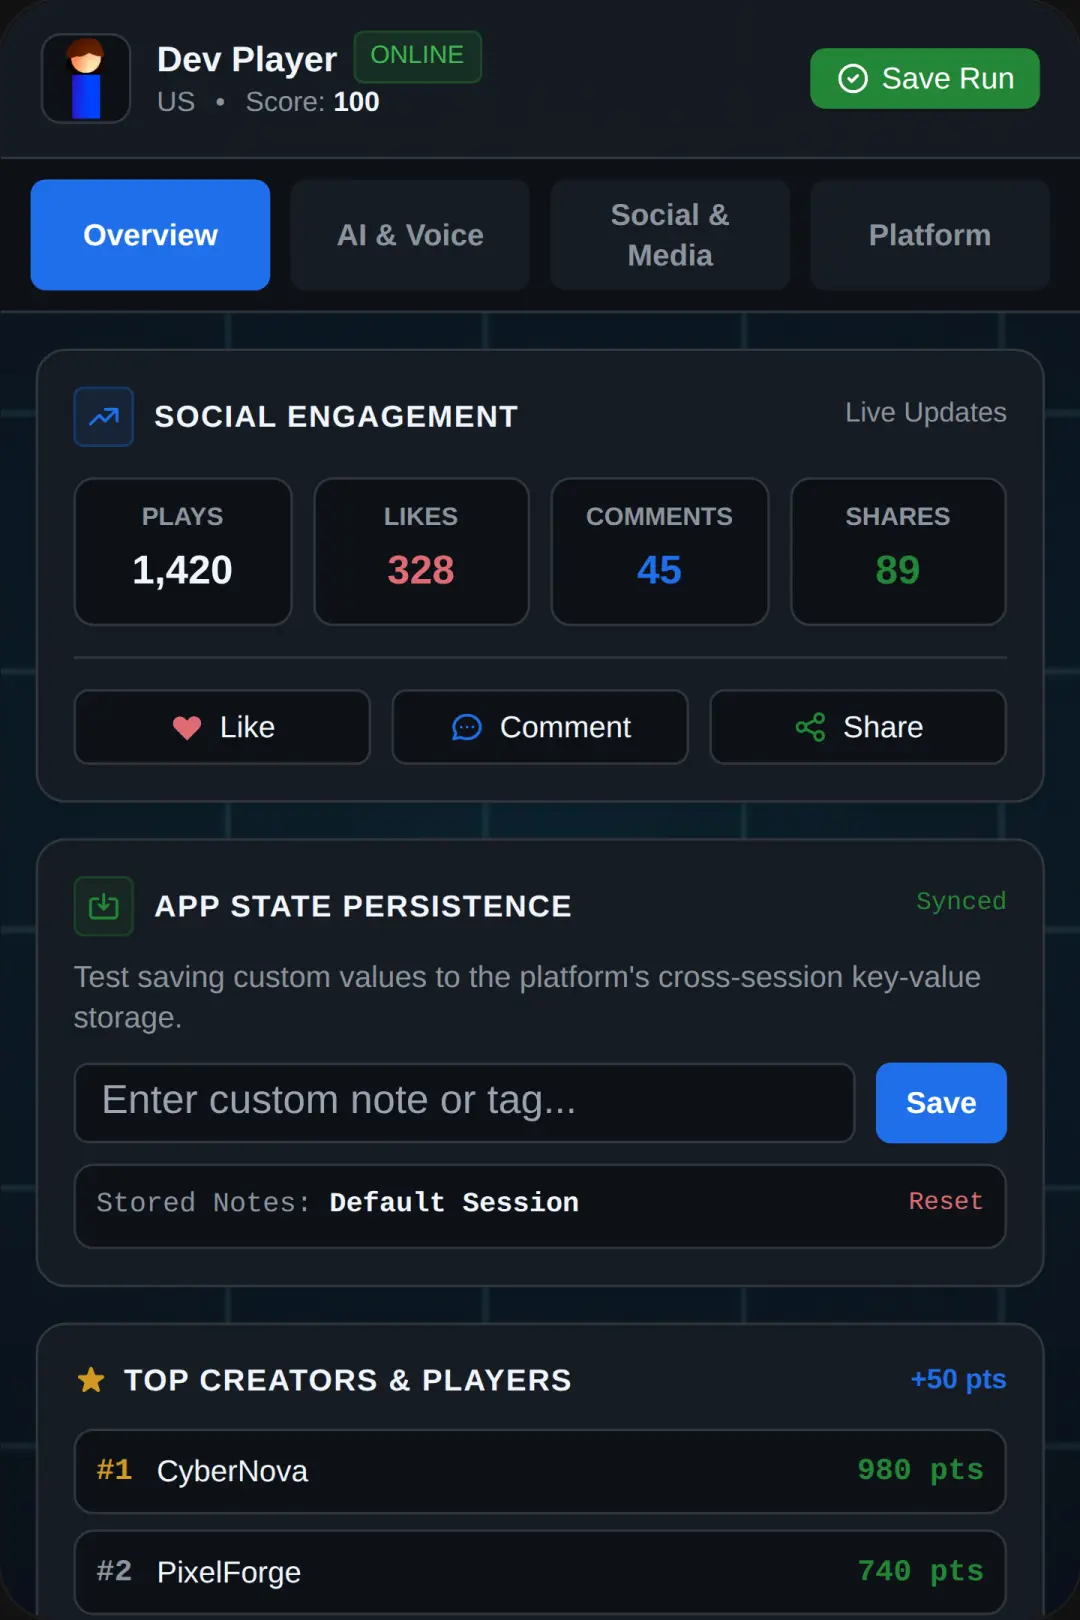Click the heart icon on the Like button
1080x1620 pixels.
tap(187, 728)
